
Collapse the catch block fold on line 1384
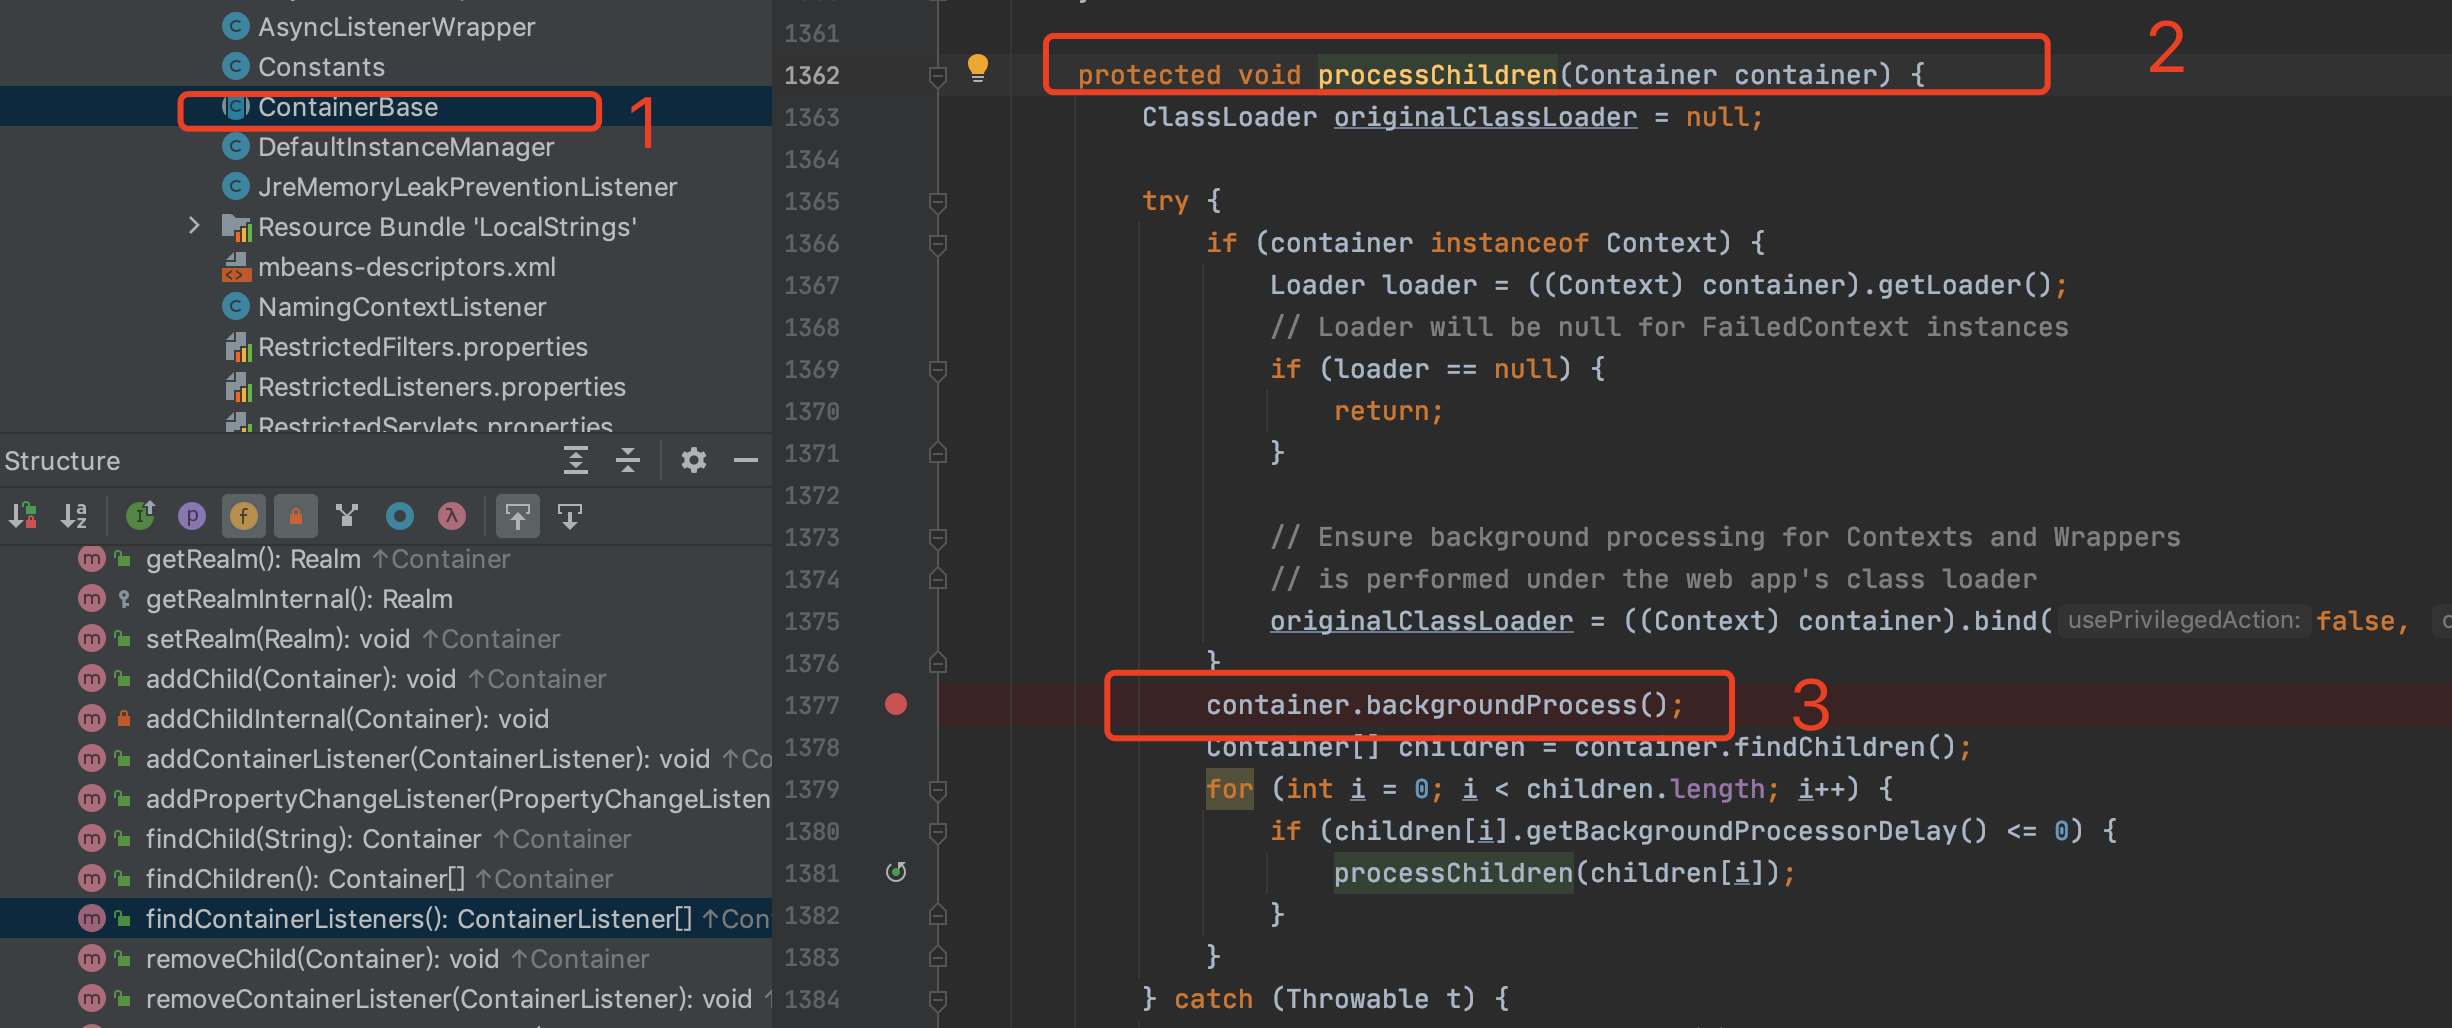pos(938,1001)
